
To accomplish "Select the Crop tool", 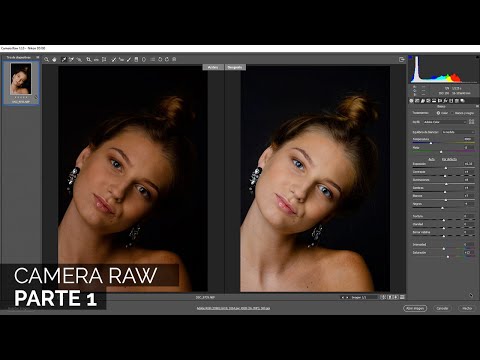I will pyautogui.click(x=89, y=59).
